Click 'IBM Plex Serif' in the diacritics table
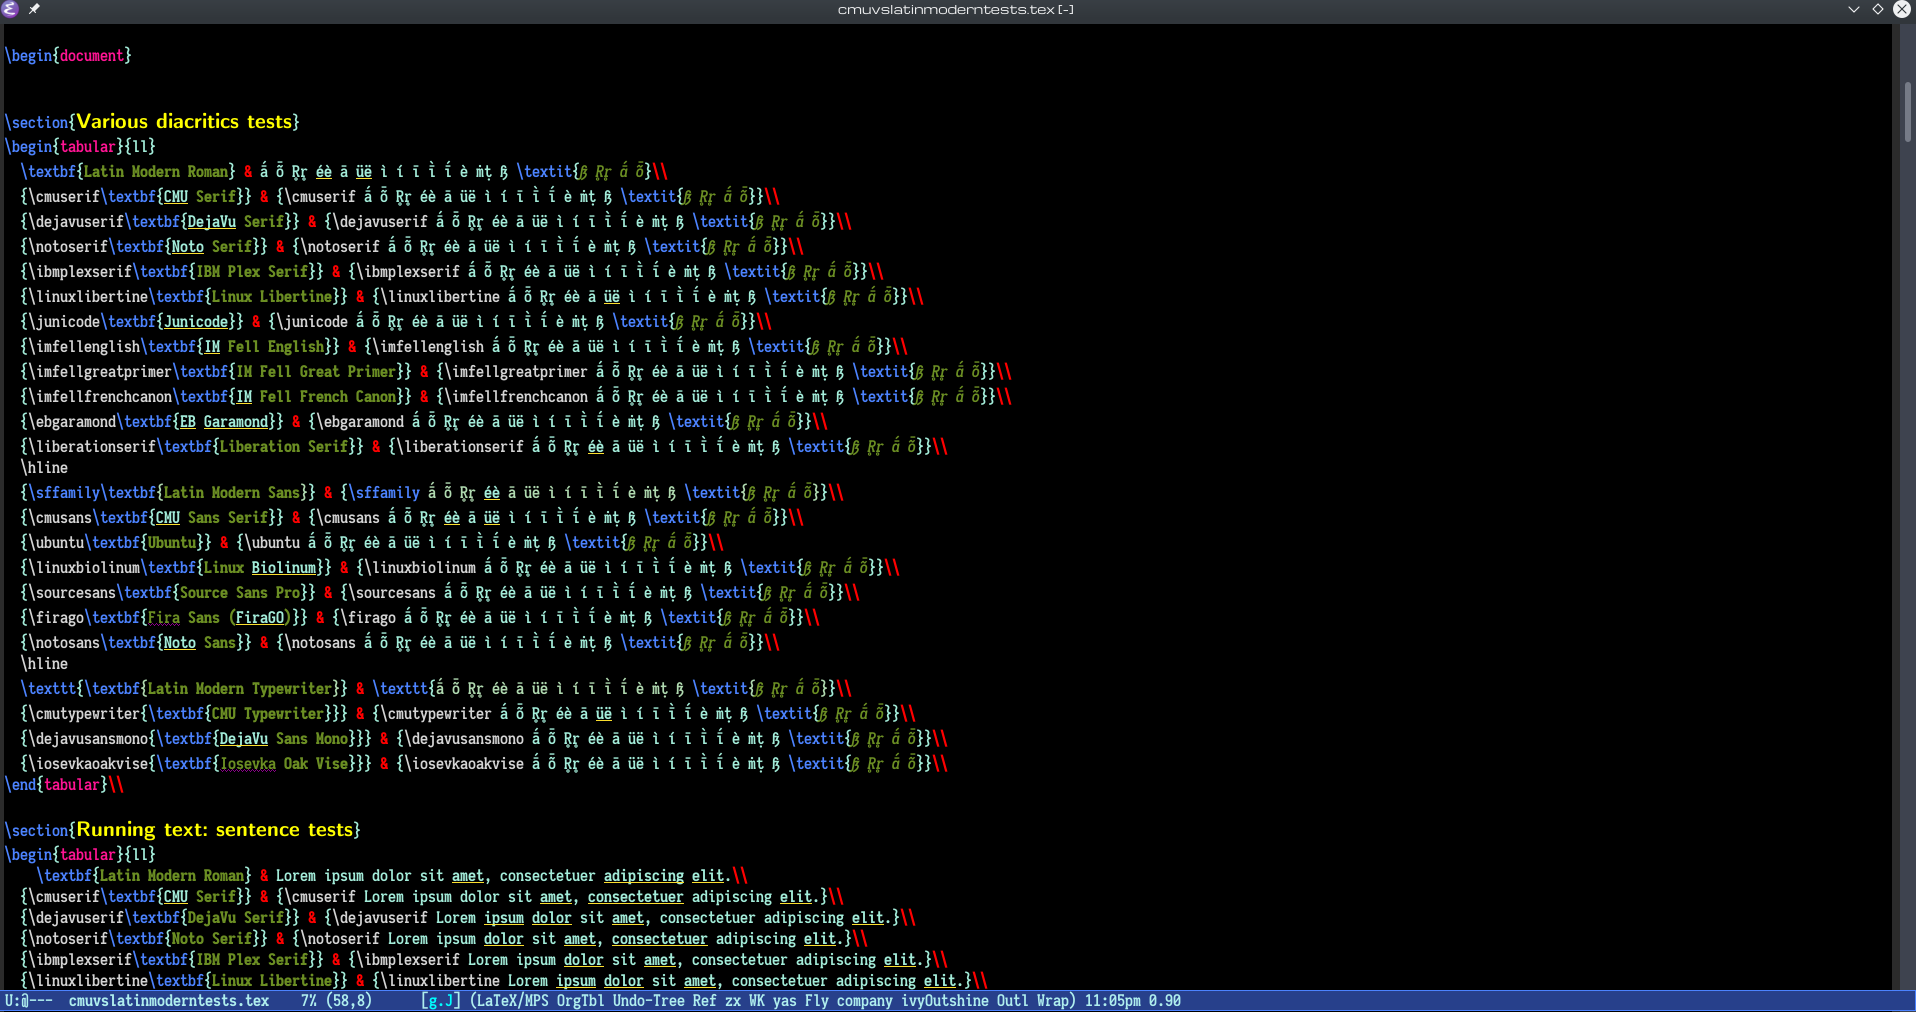Screen dimensions: 1916x1012 [252, 272]
